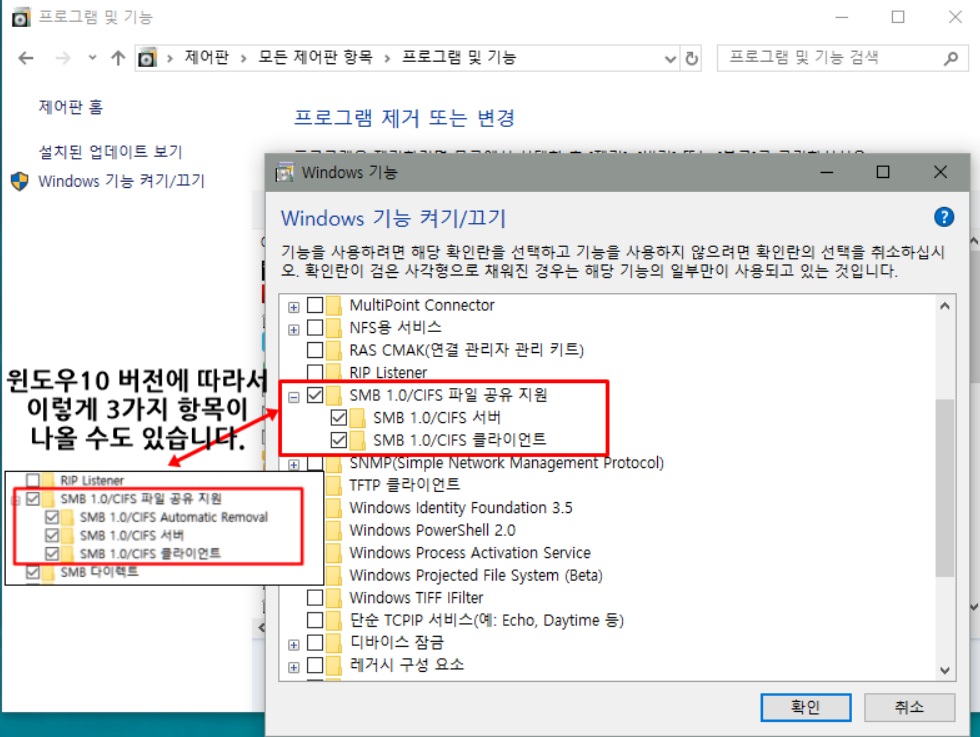Toggle RAS CMAK checkbox

coord(315,350)
